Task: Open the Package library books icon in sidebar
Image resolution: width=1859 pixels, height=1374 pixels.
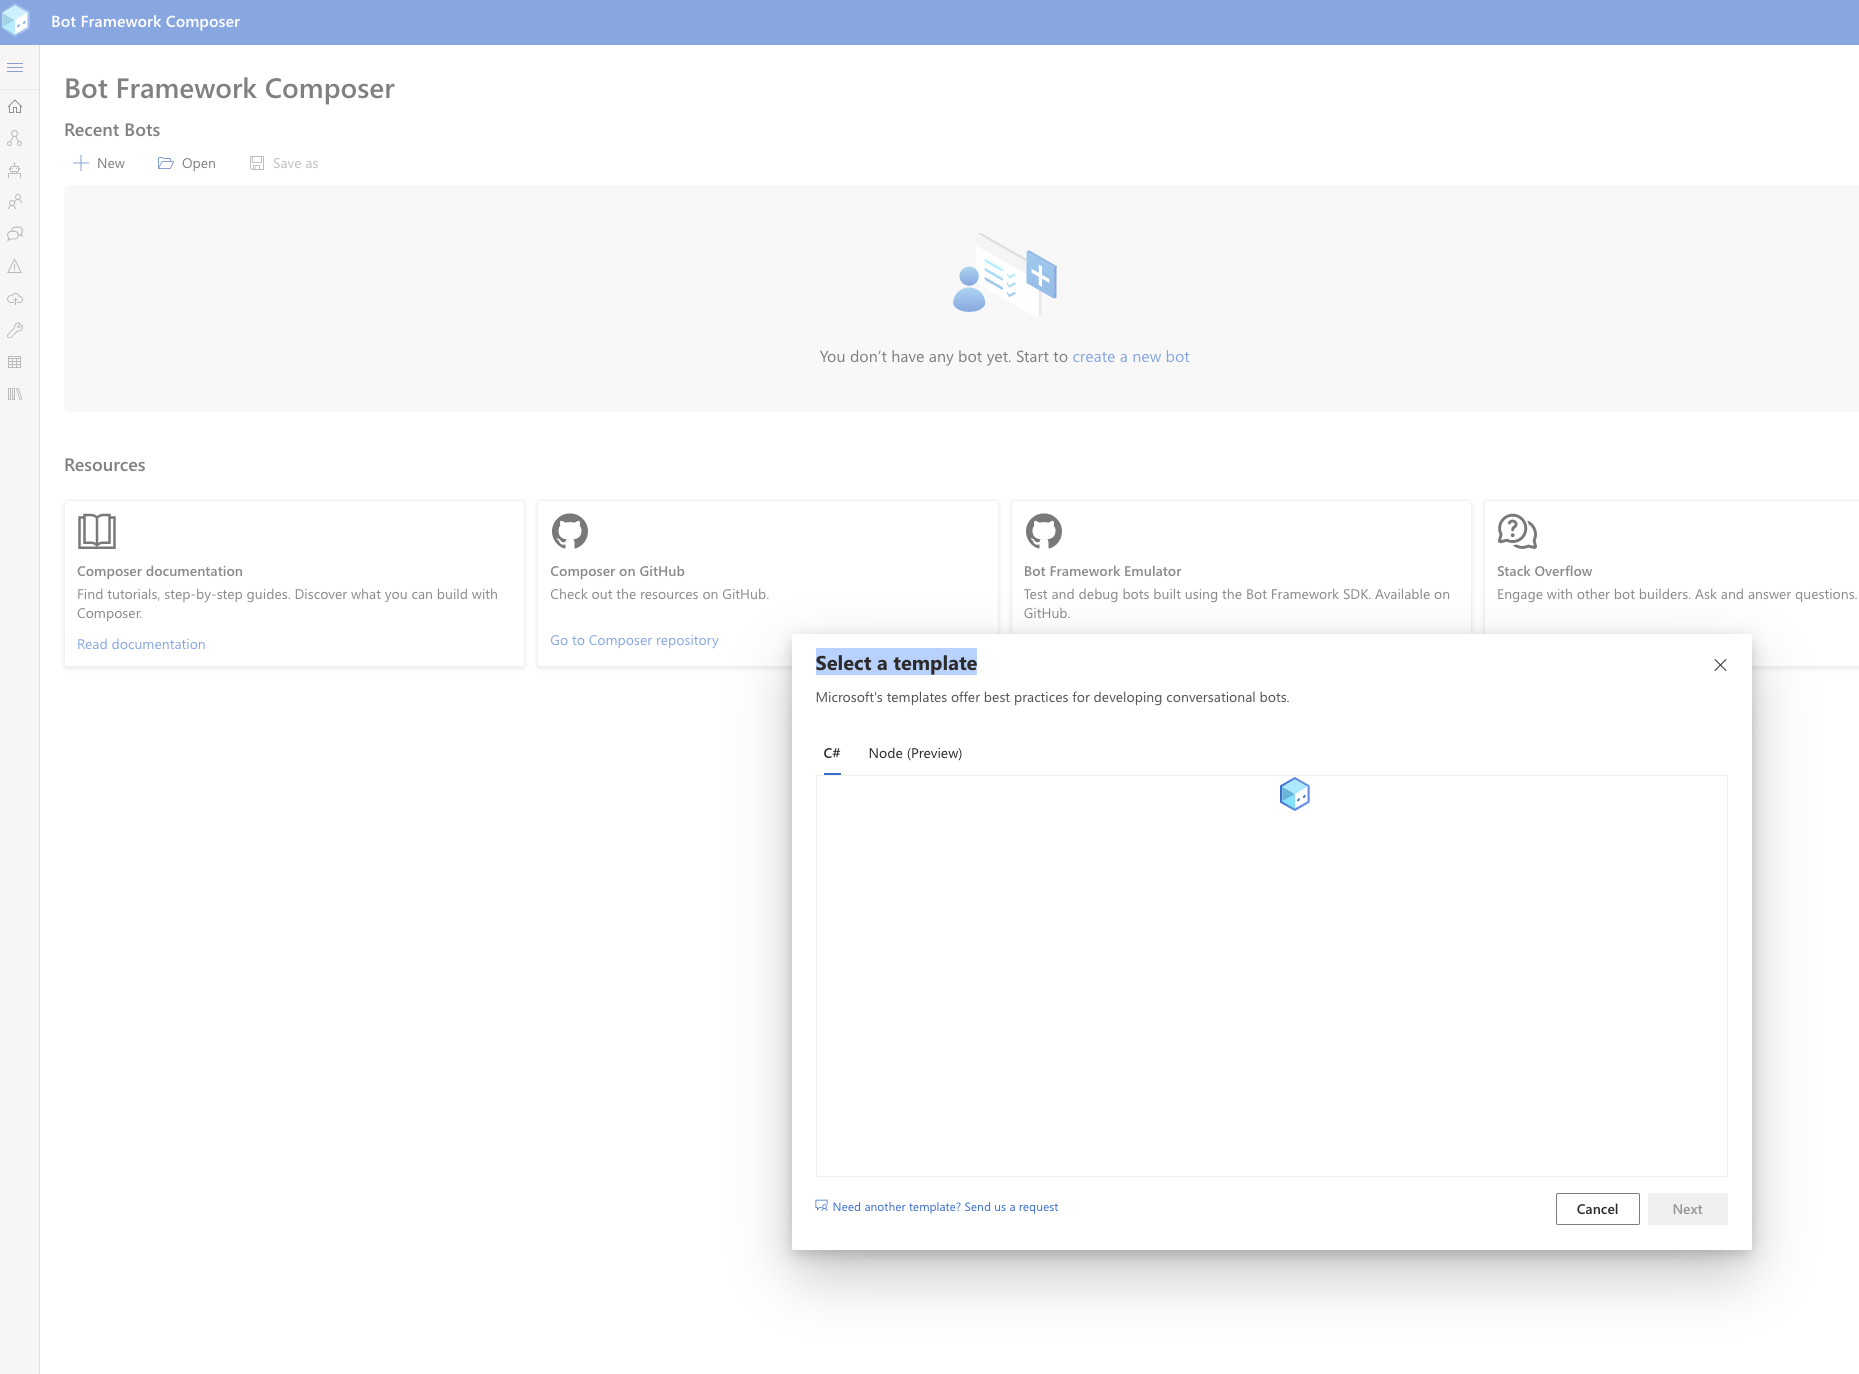Action: pyautogui.click(x=15, y=394)
